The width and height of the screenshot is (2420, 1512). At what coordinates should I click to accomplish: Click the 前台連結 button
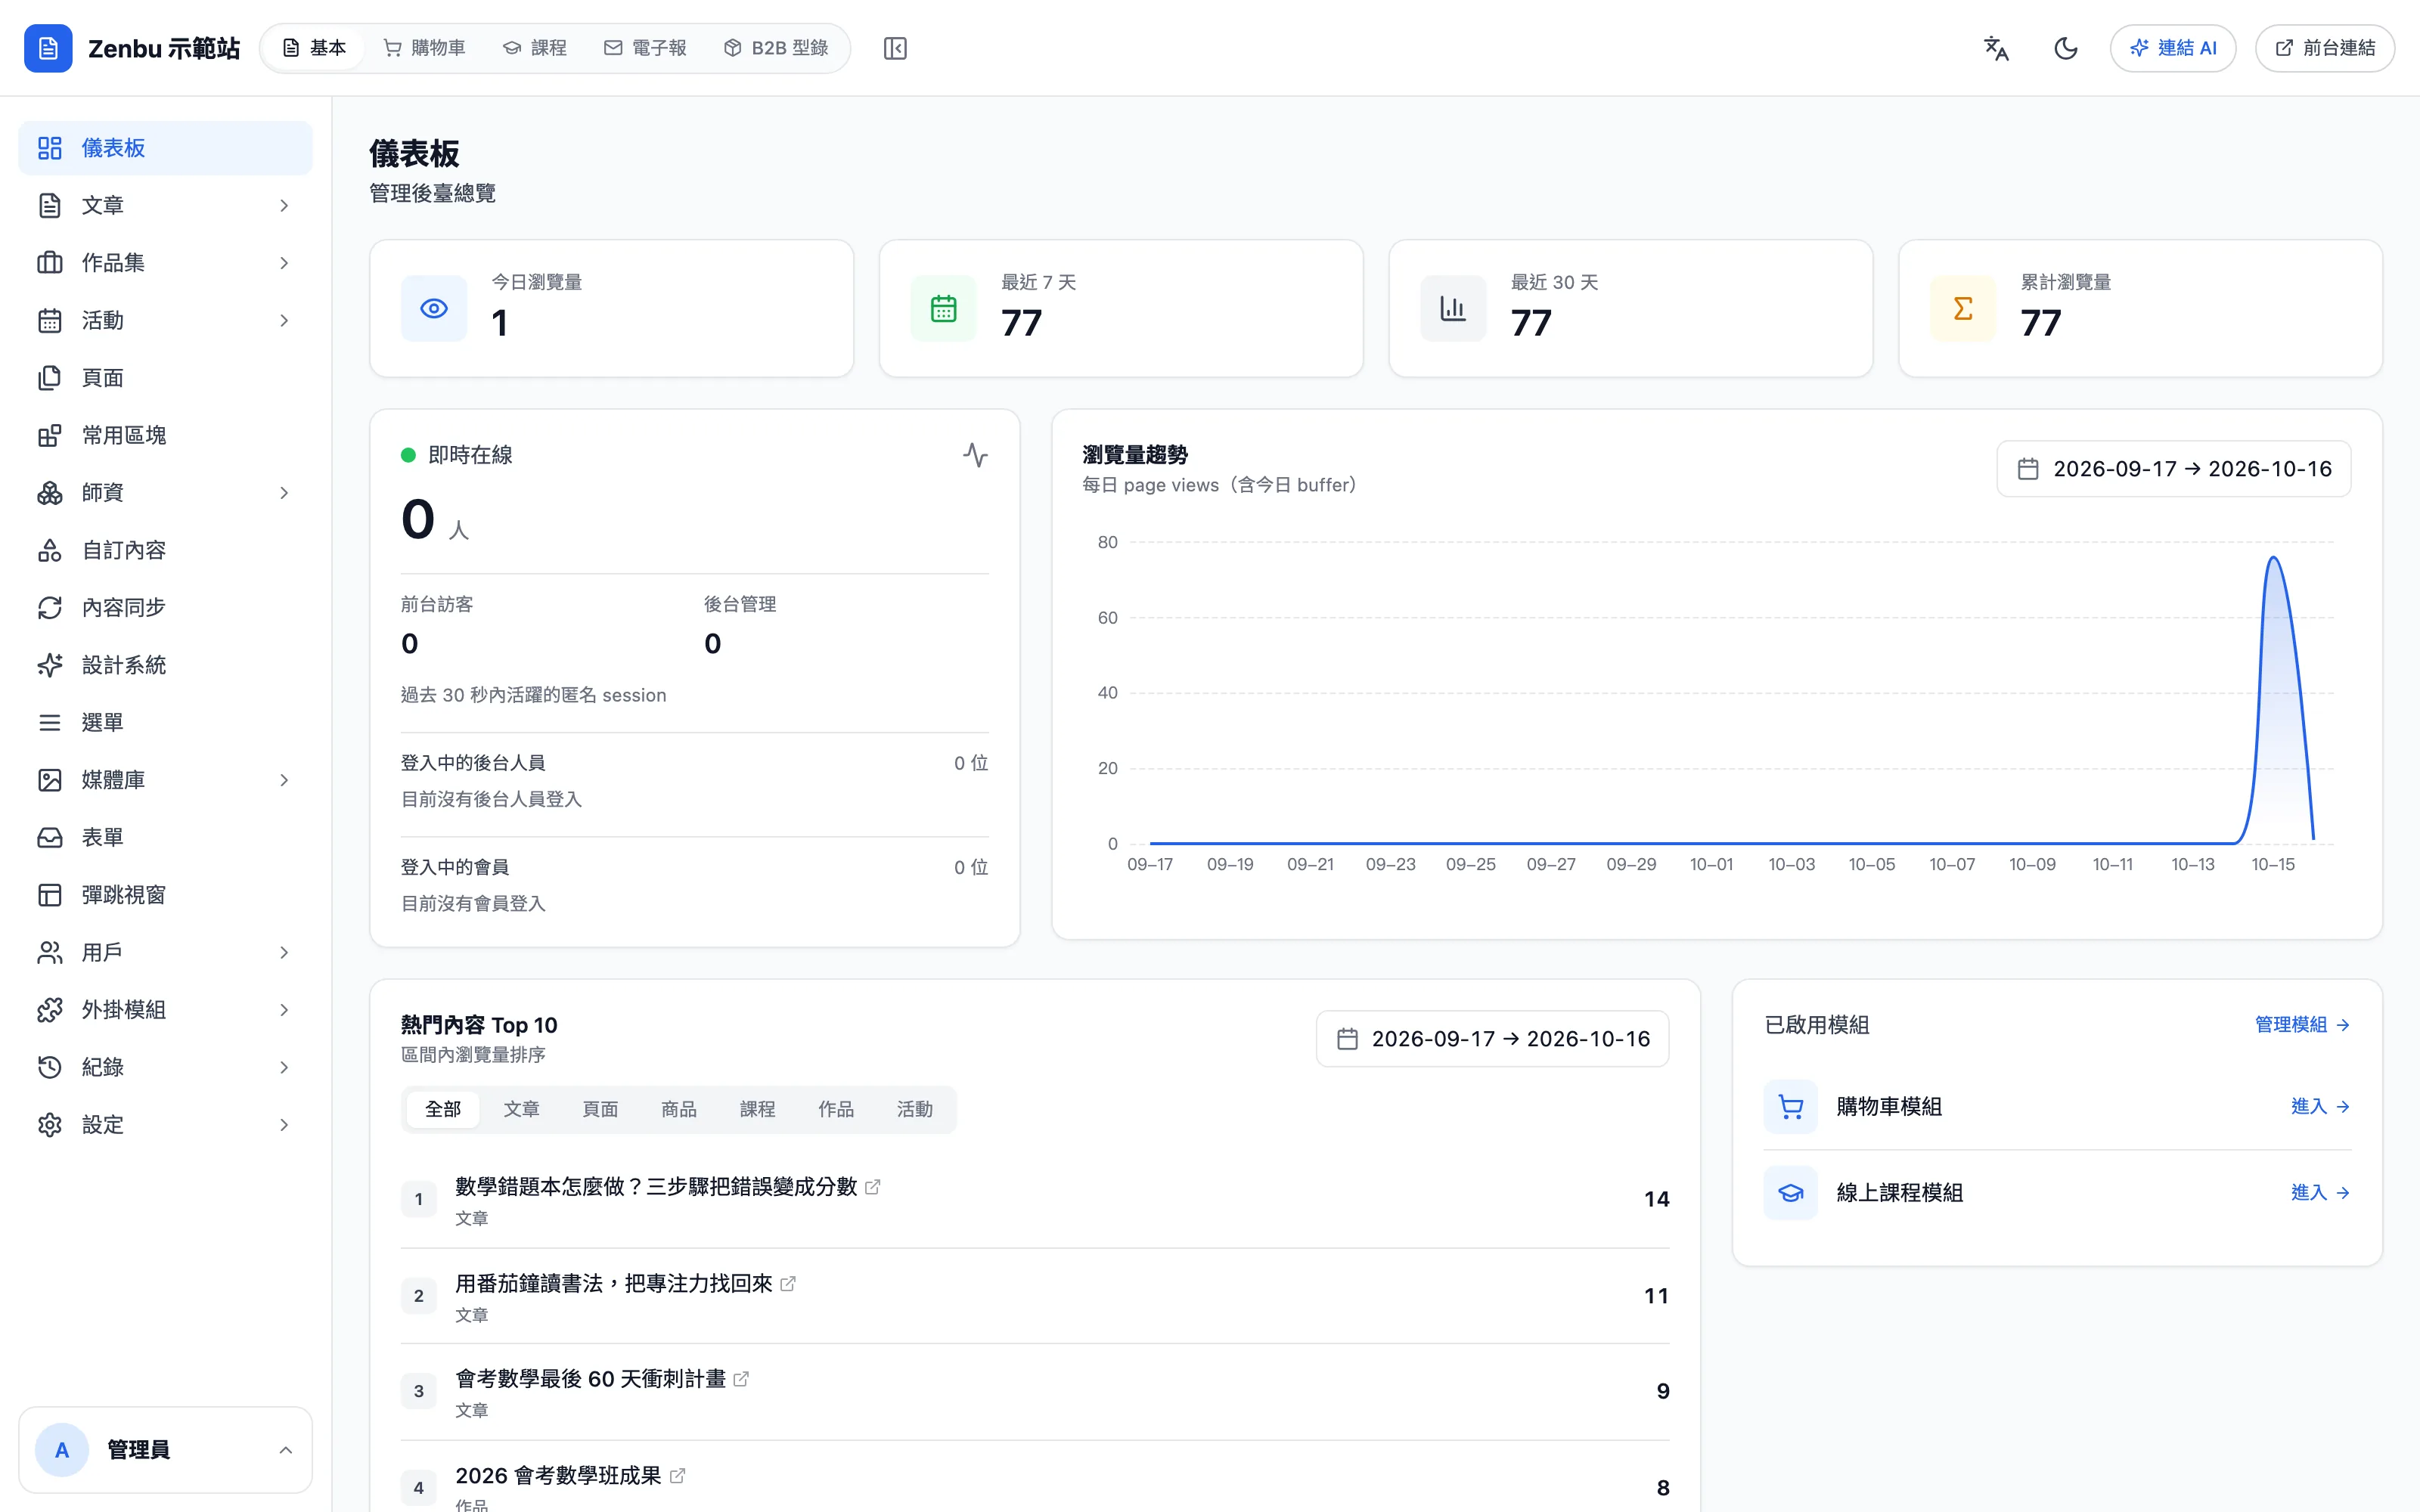2324,48
